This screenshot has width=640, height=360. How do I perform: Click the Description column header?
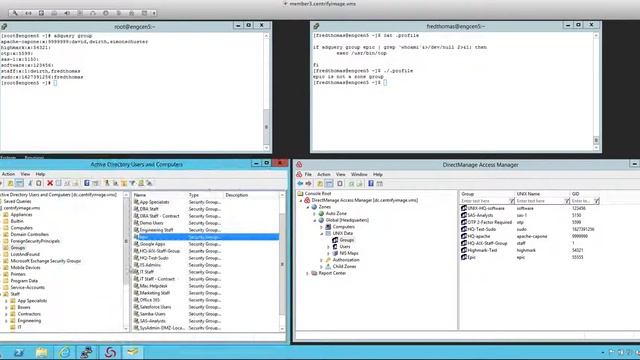point(251,195)
